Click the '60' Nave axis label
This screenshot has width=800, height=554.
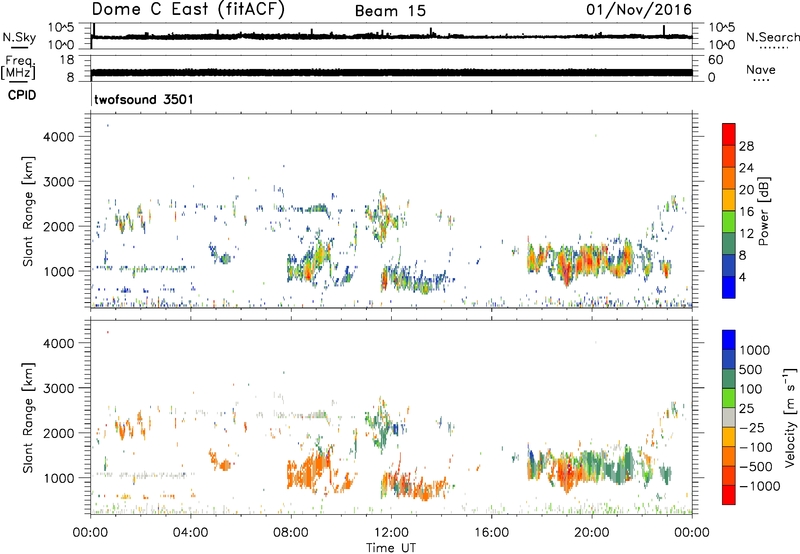point(716,60)
